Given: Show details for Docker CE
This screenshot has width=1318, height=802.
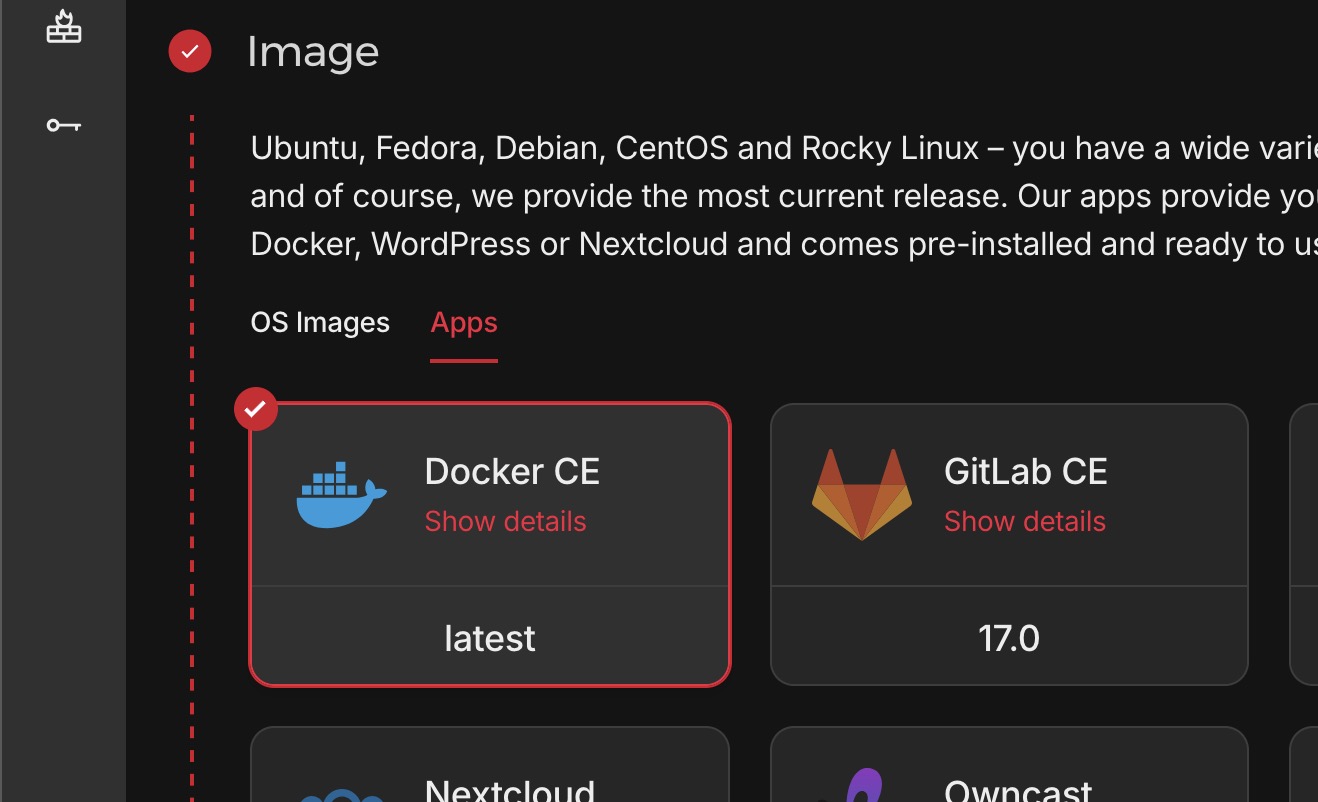Looking at the screenshot, I should click(x=505, y=521).
